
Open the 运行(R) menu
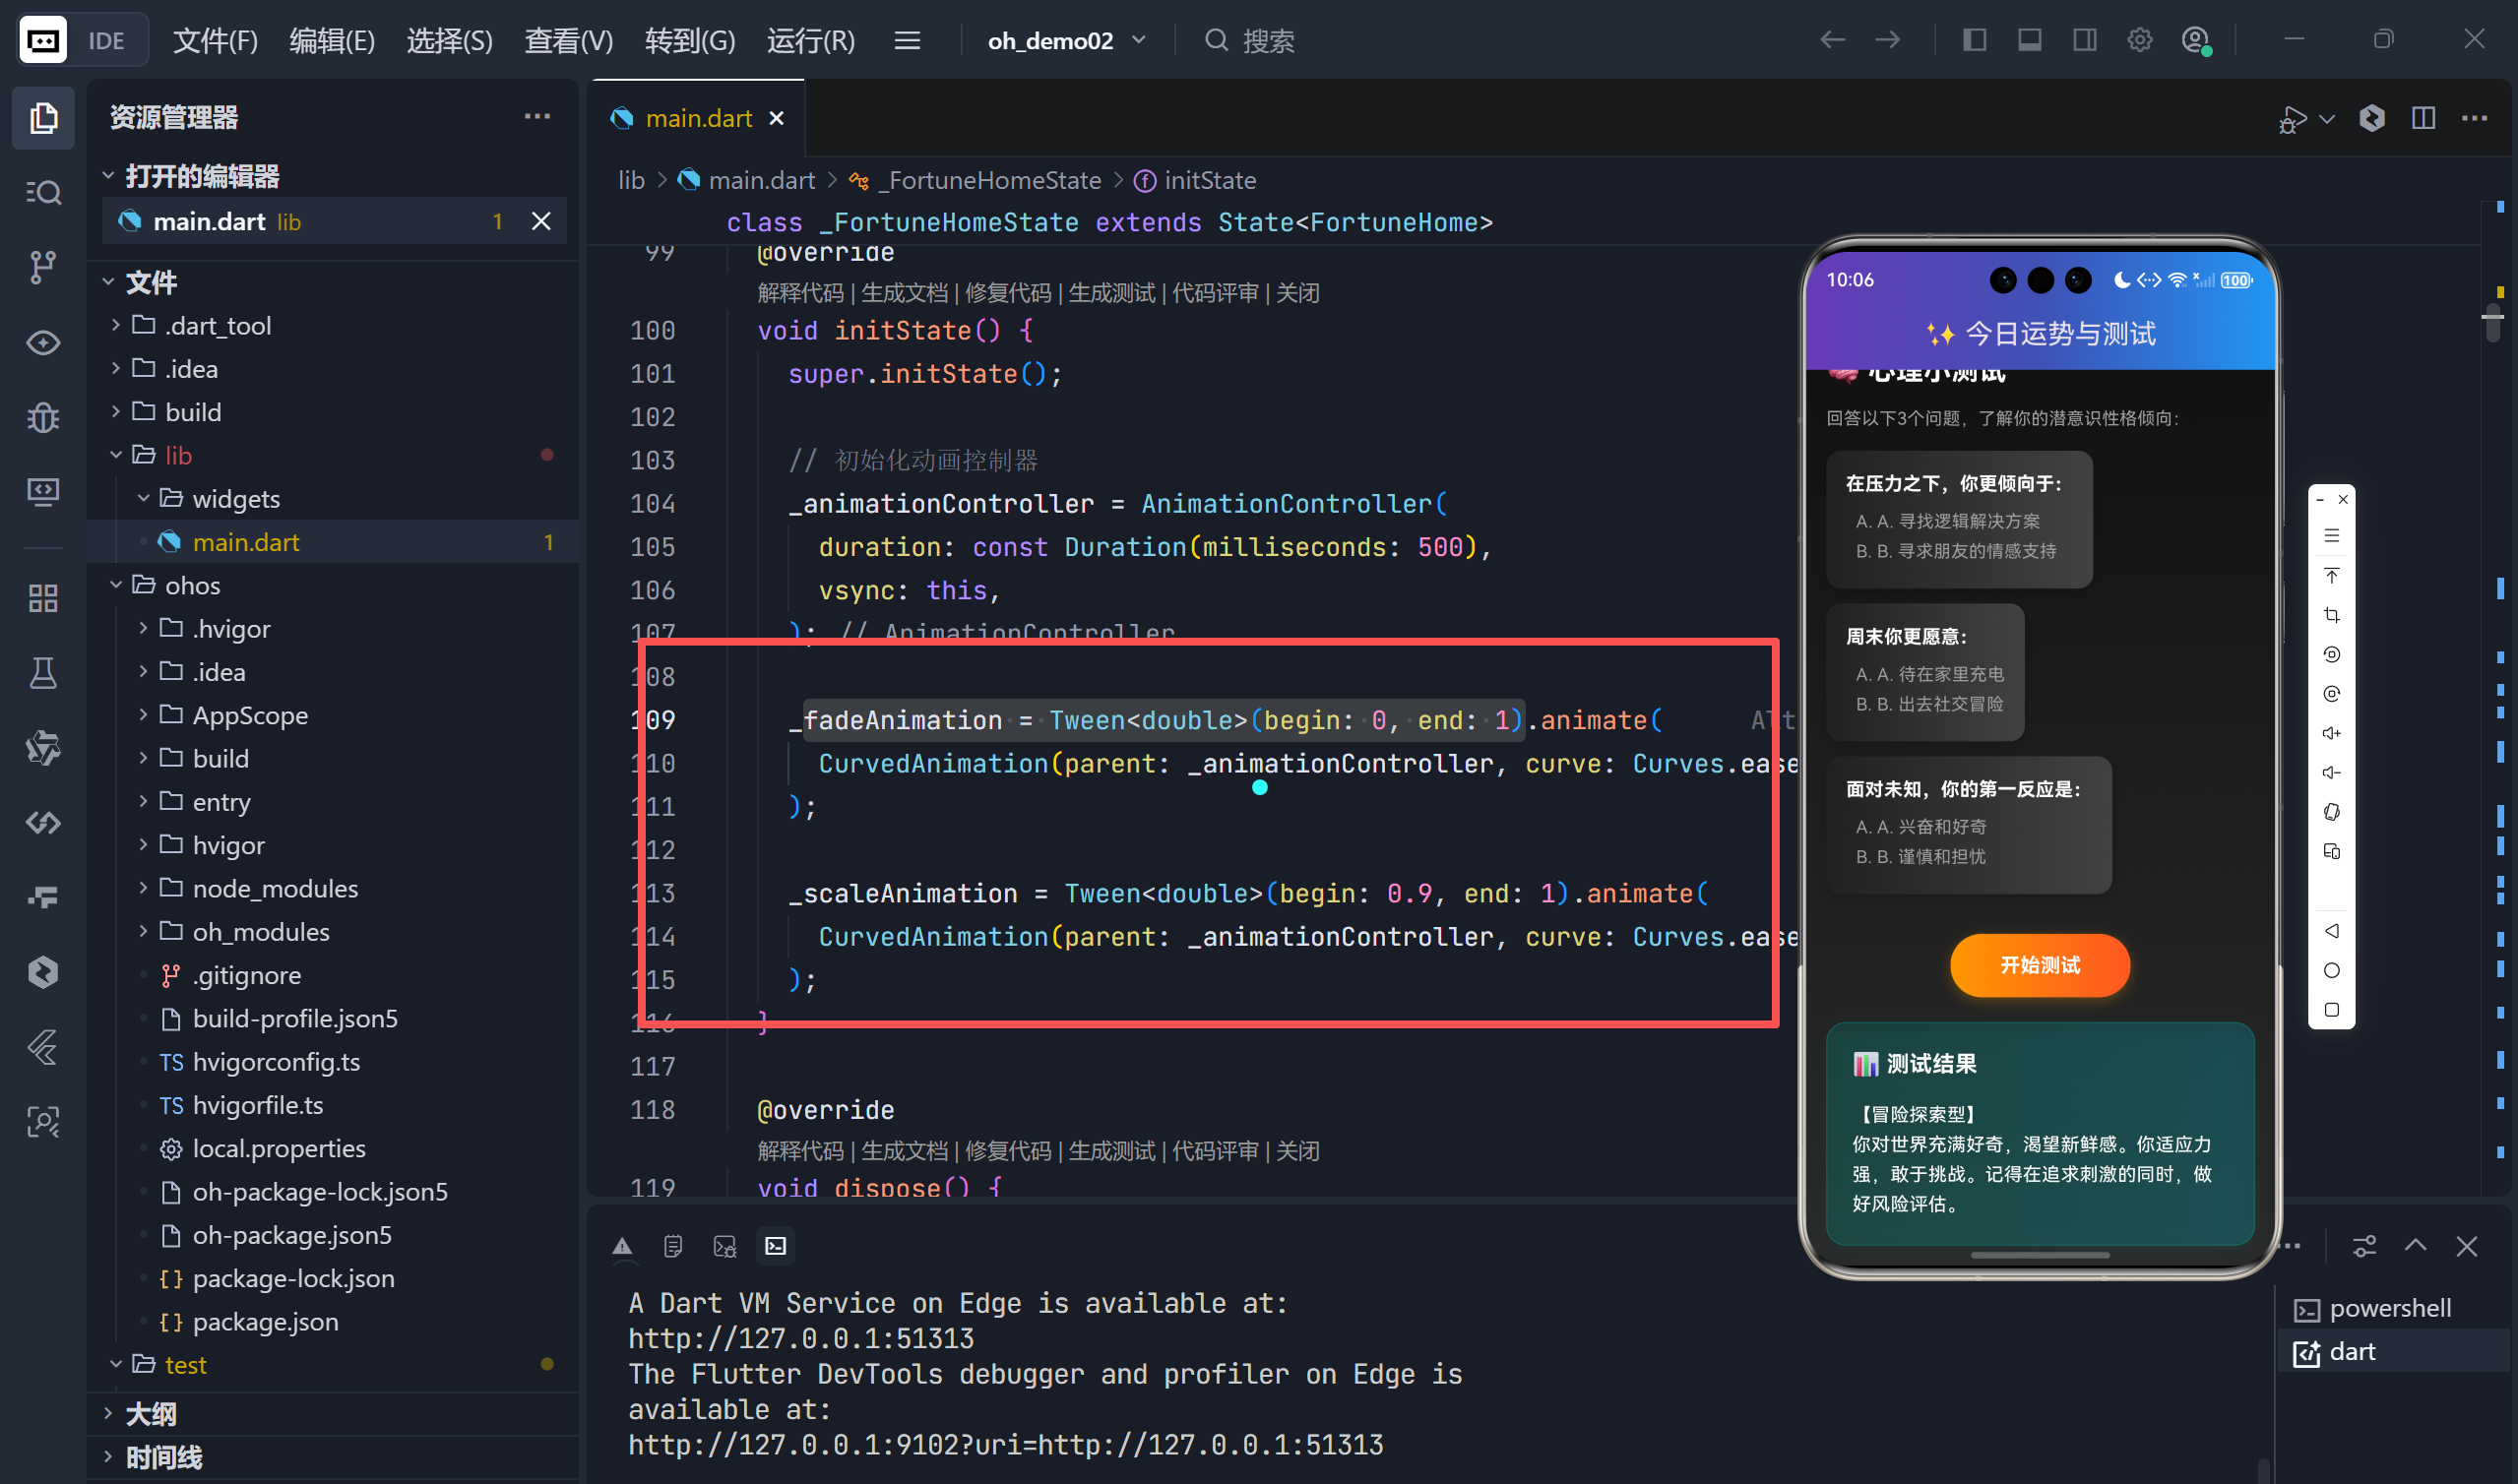click(x=810, y=40)
